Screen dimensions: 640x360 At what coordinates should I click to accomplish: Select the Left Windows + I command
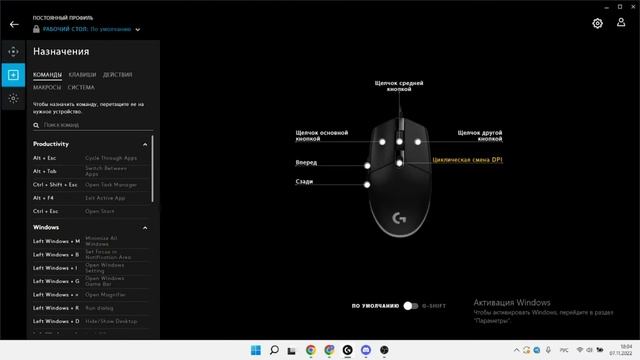91,268
